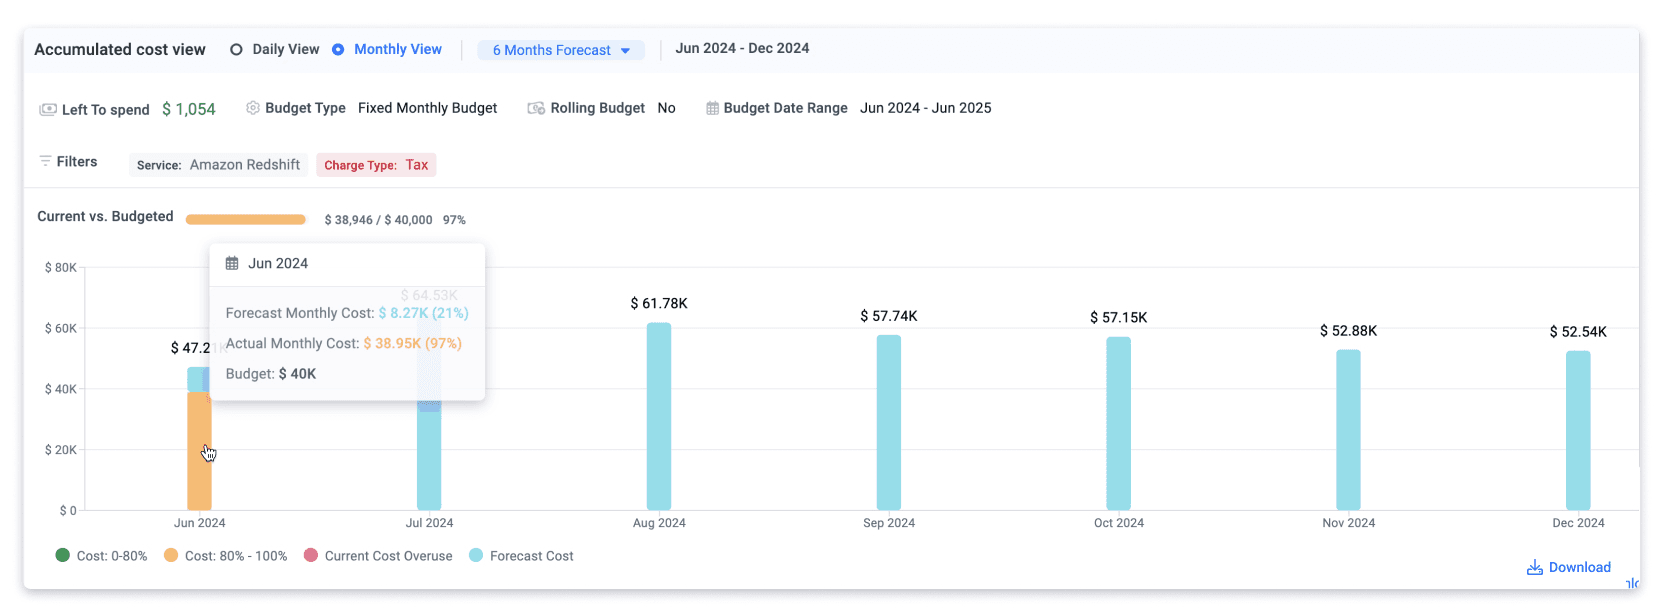Select the Monthly View radio button
Image resolution: width=1662 pixels, height=614 pixels.
click(338, 49)
